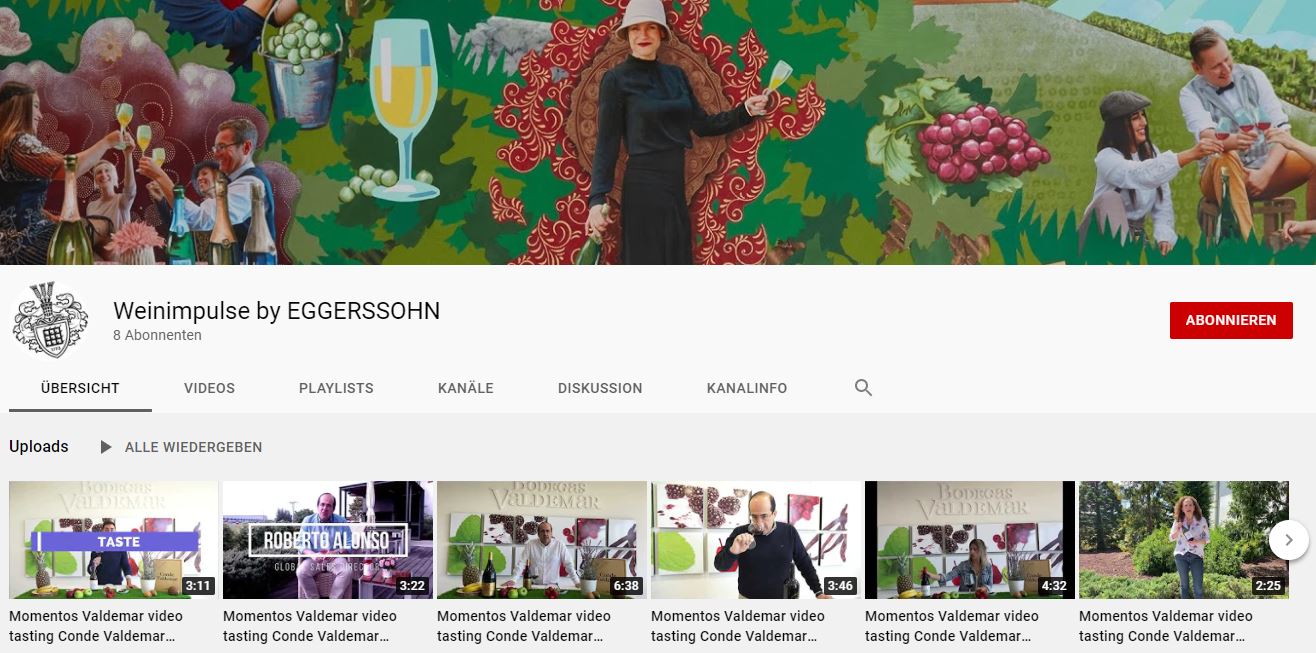The height and width of the screenshot is (653, 1316).
Task: Go to the Diskussion tab
Action: (600, 388)
